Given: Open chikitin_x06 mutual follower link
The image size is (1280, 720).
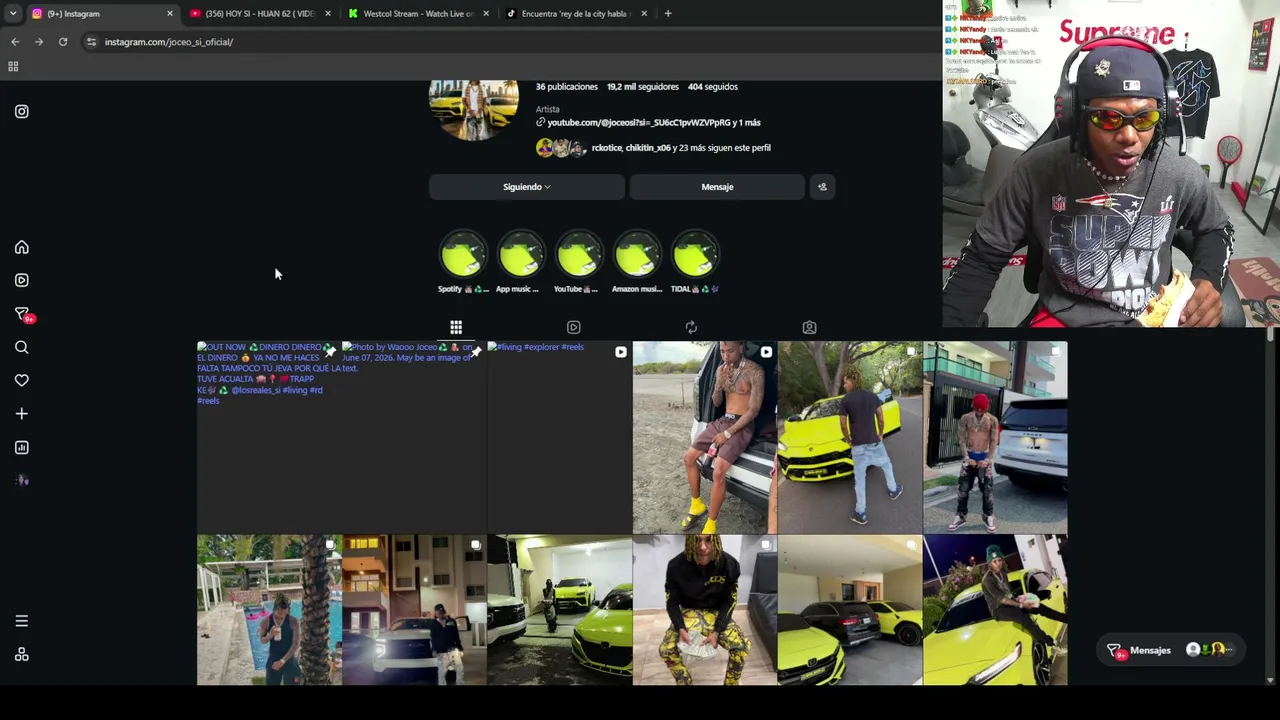Looking at the screenshot, I should 649,148.
